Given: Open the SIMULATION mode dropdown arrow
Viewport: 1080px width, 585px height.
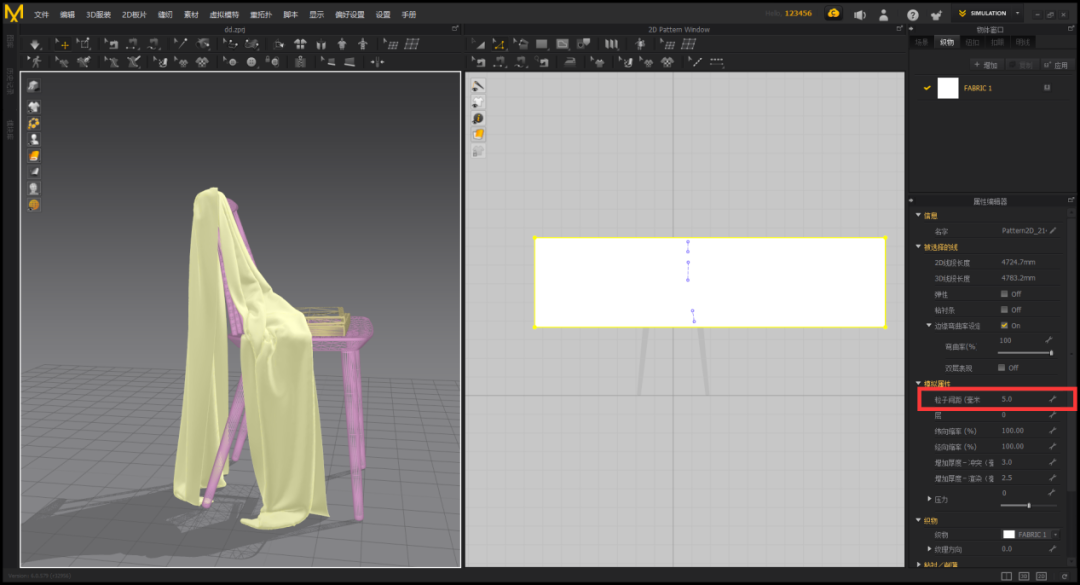Looking at the screenshot, I should click(1018, 14).
